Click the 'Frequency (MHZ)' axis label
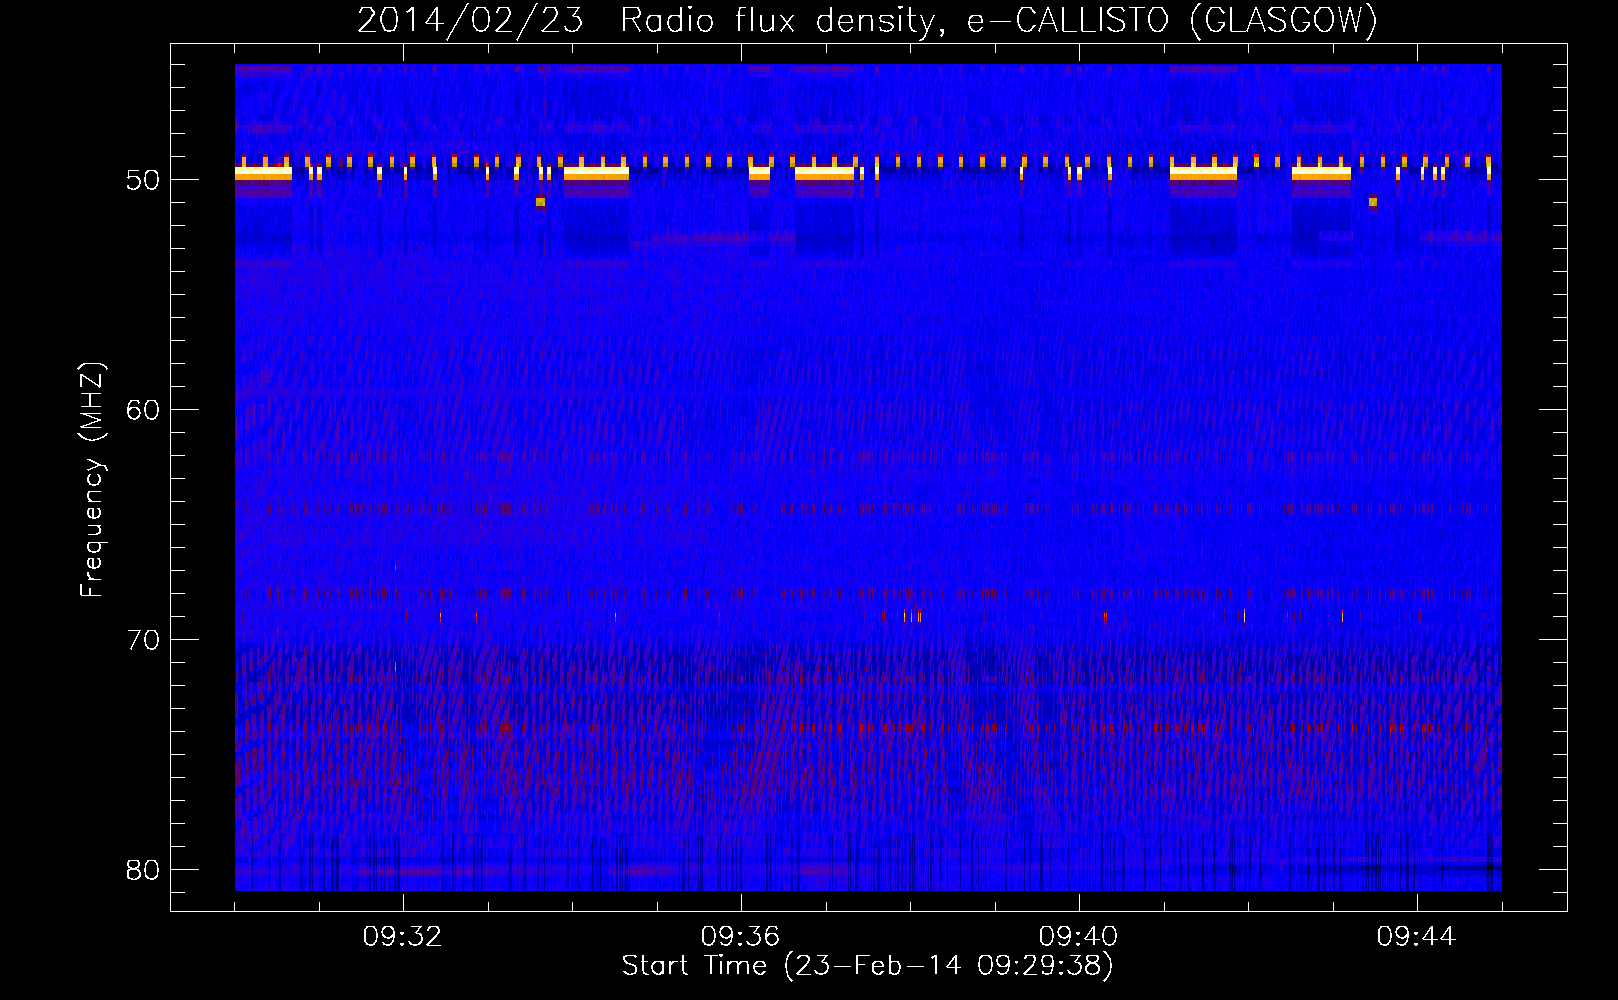Viewport: 1618px width, 1000px height. [x=92, y=480]
